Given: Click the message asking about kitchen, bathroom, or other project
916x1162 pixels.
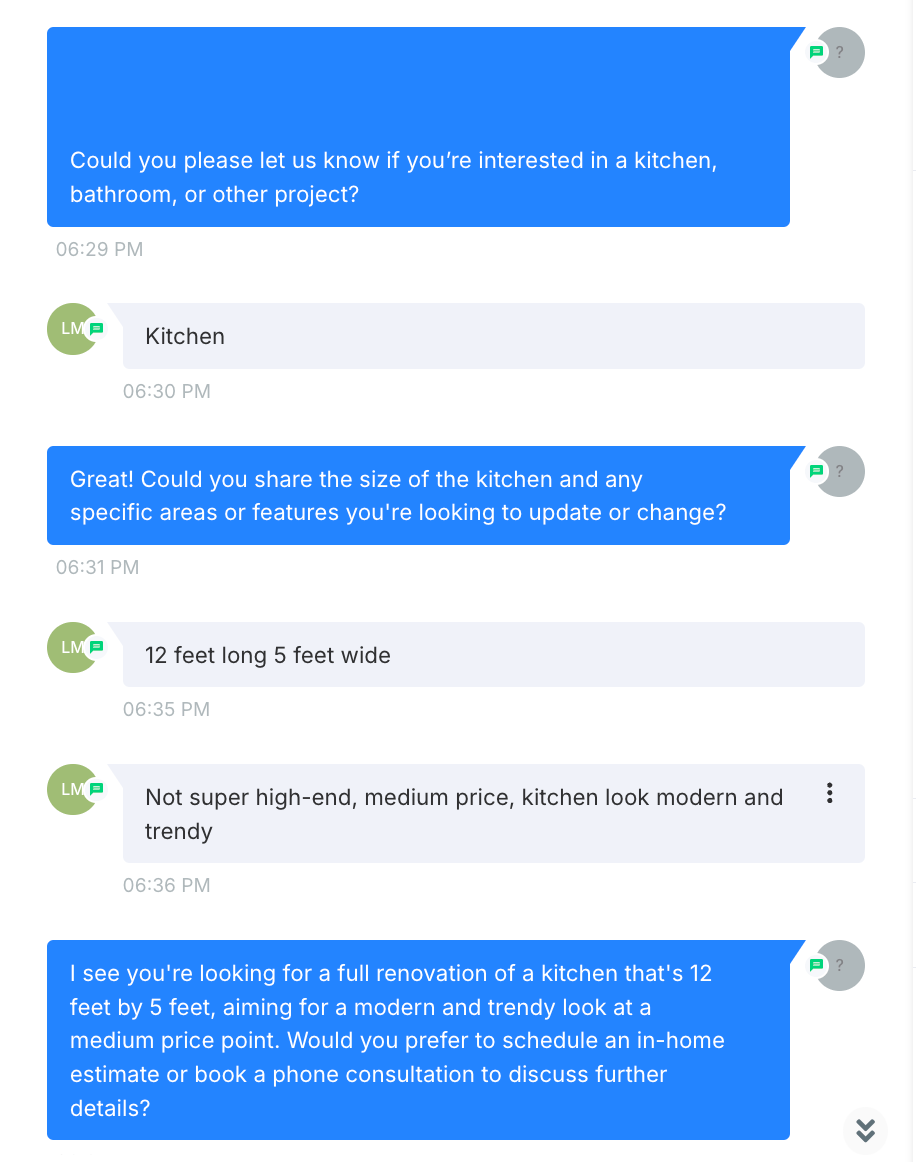Looking at the screenshot, I should coord(419,127).
